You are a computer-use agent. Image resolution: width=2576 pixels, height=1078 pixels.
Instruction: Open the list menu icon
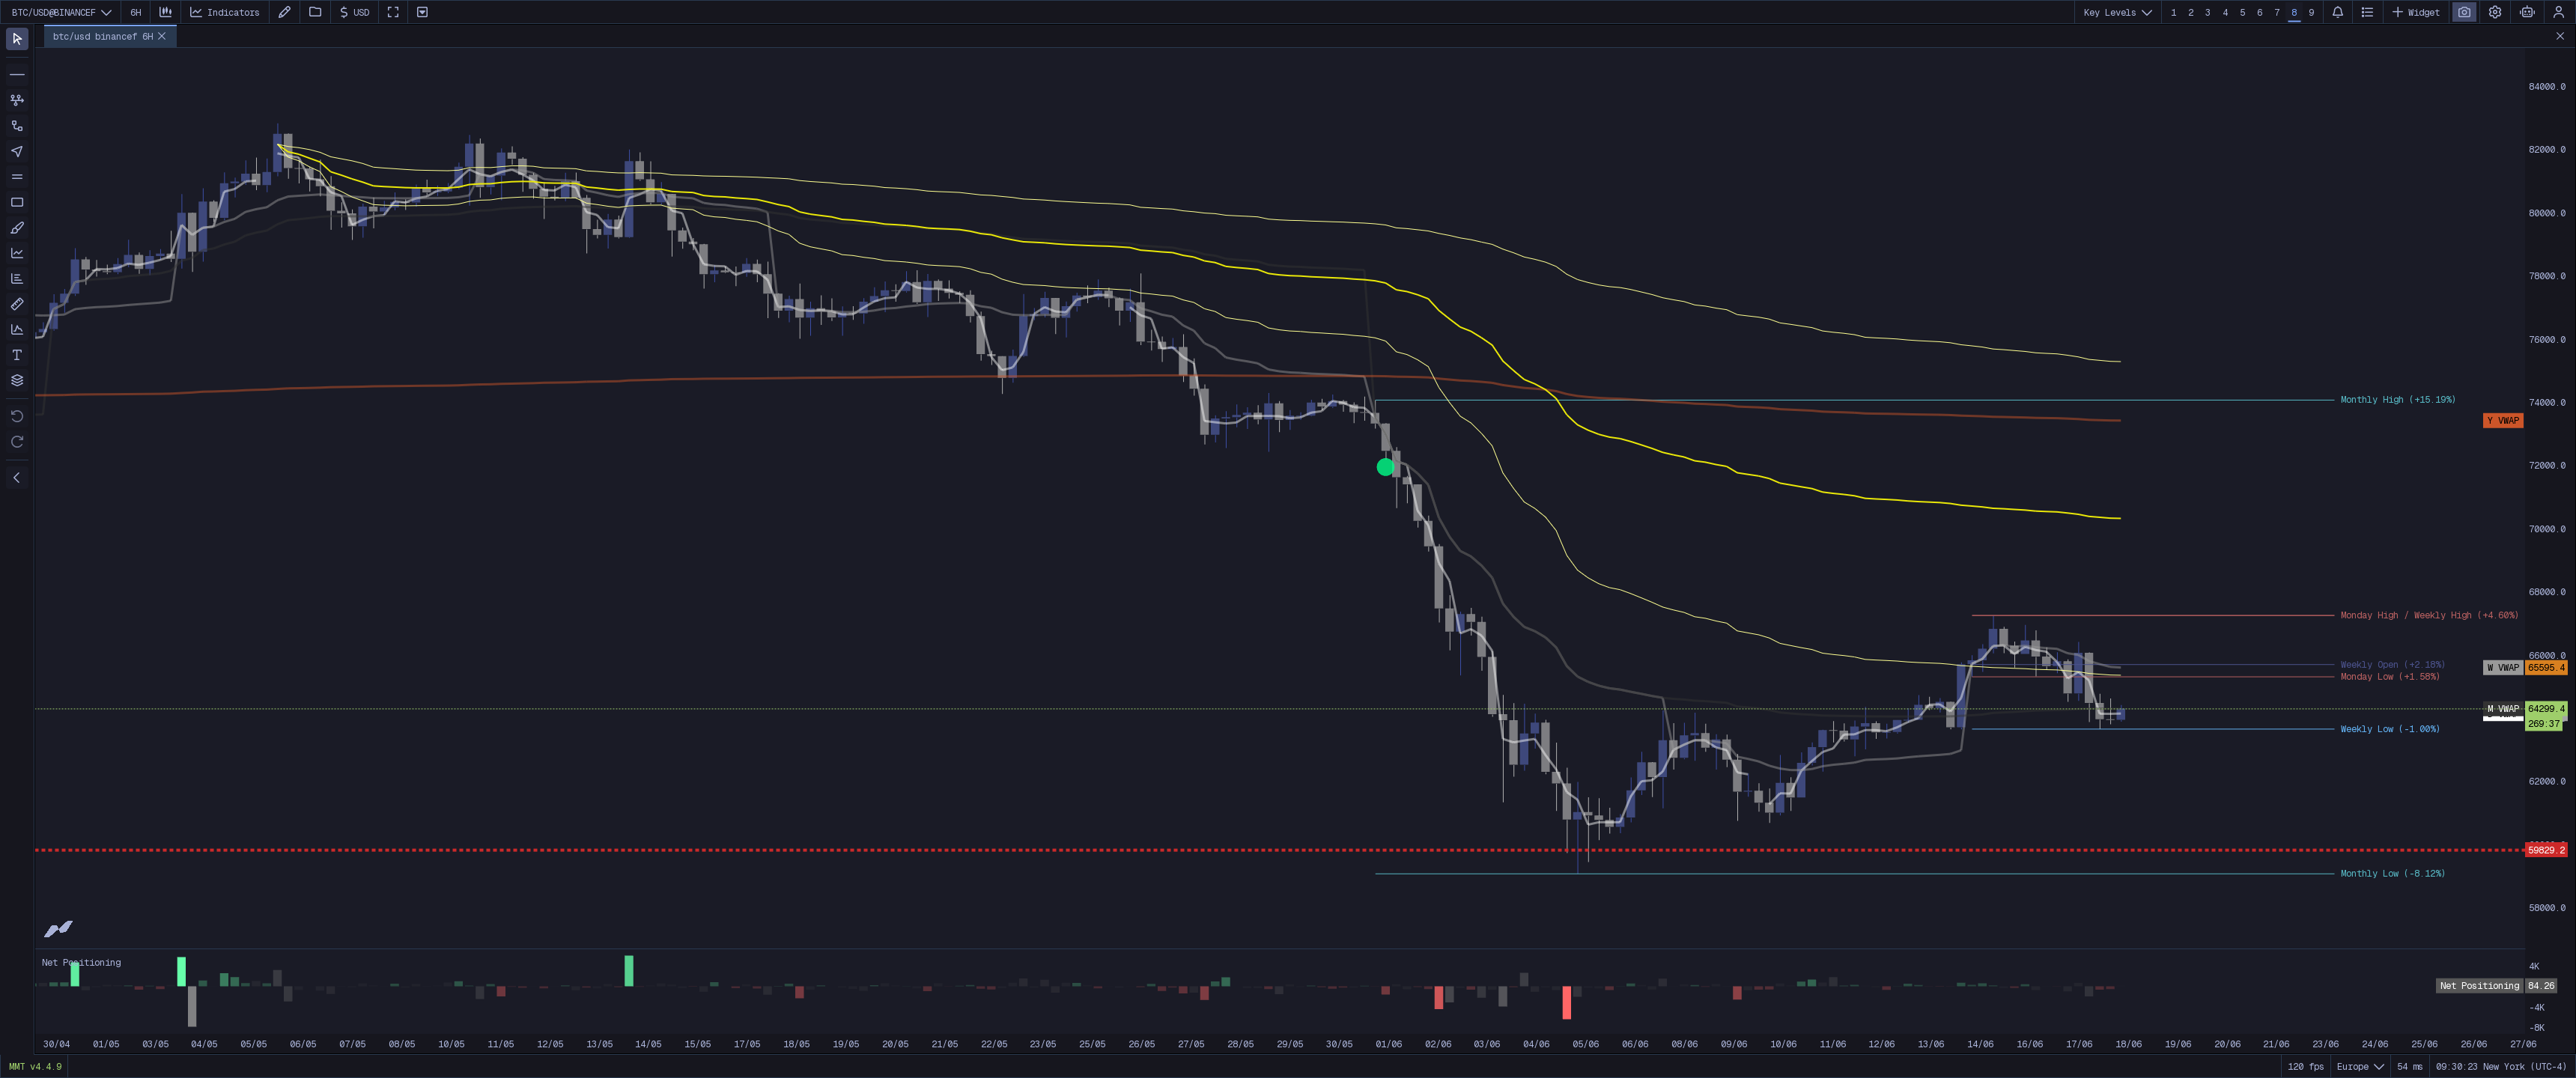pyautogui.click(x=2367, y=12)
